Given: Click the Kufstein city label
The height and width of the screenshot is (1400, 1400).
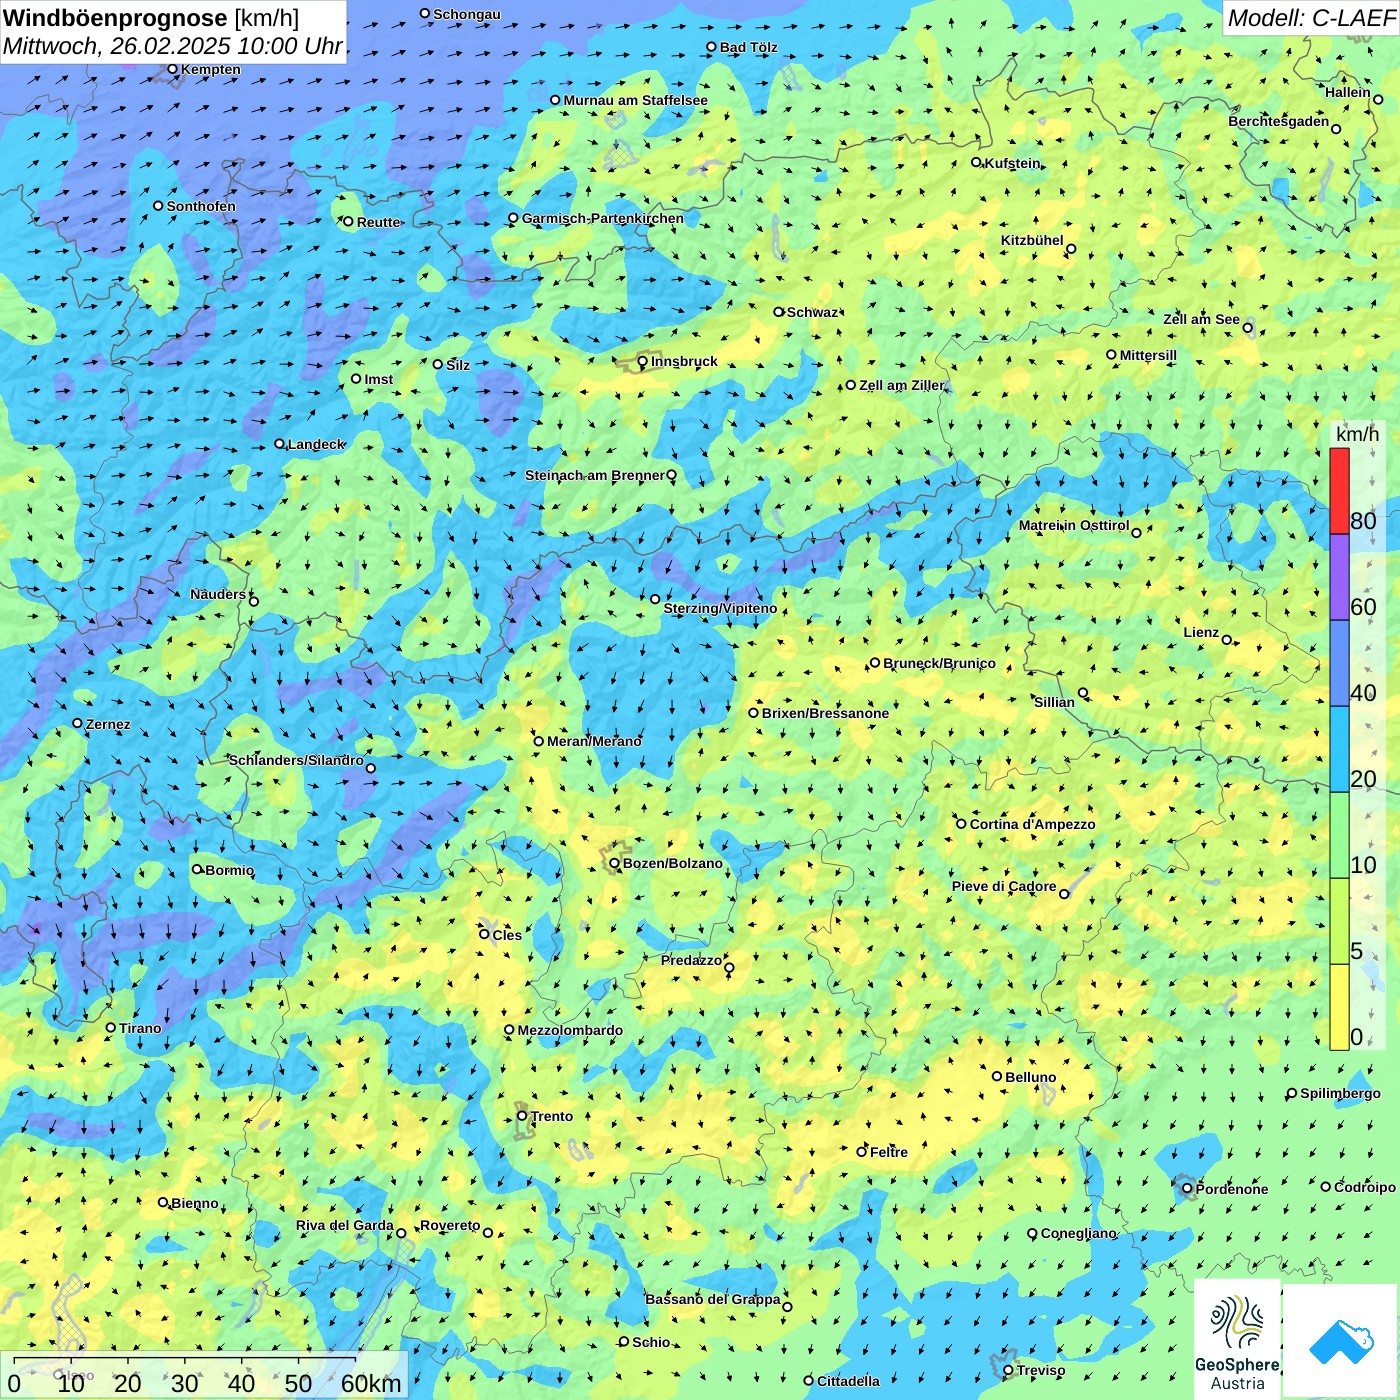Looking at the screenshot, I should pos(1012,163).
